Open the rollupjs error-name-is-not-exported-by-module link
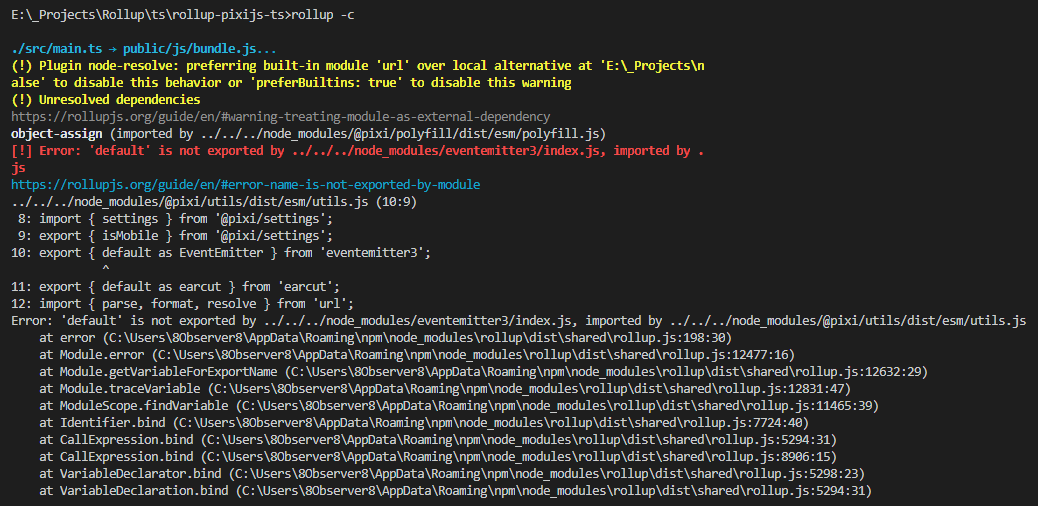The width and height of the screenshot is (1038, 506). click(246, 185)
